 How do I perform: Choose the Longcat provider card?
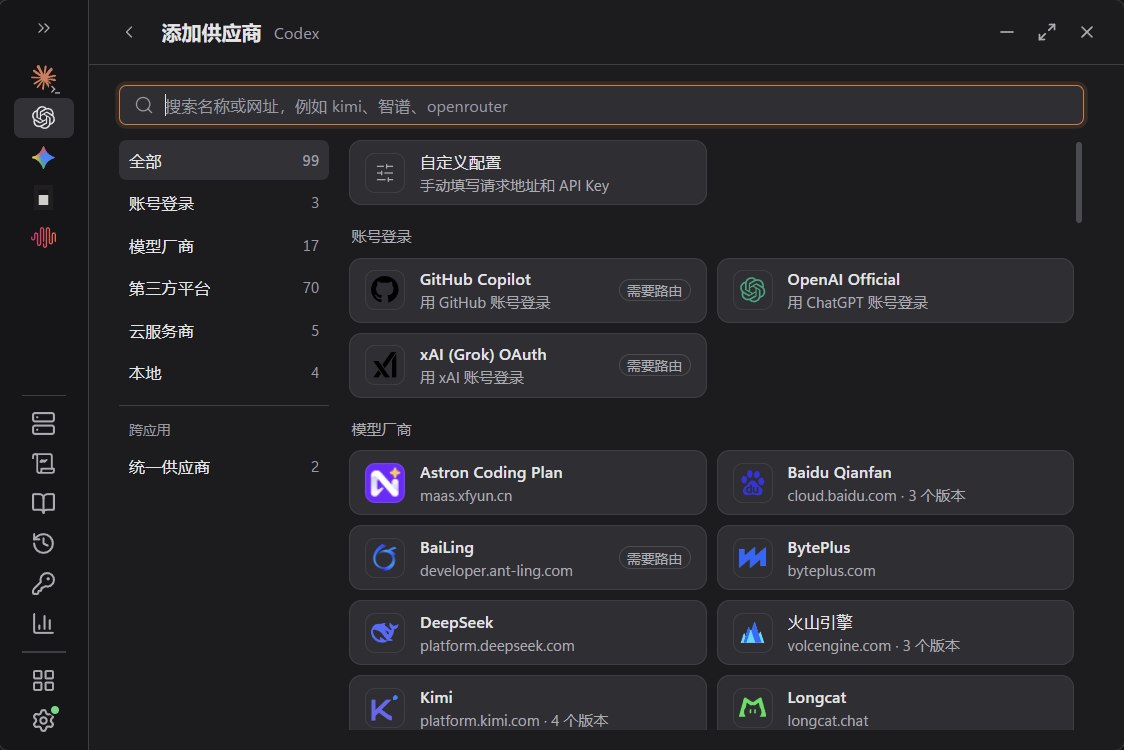coord(895,703)
